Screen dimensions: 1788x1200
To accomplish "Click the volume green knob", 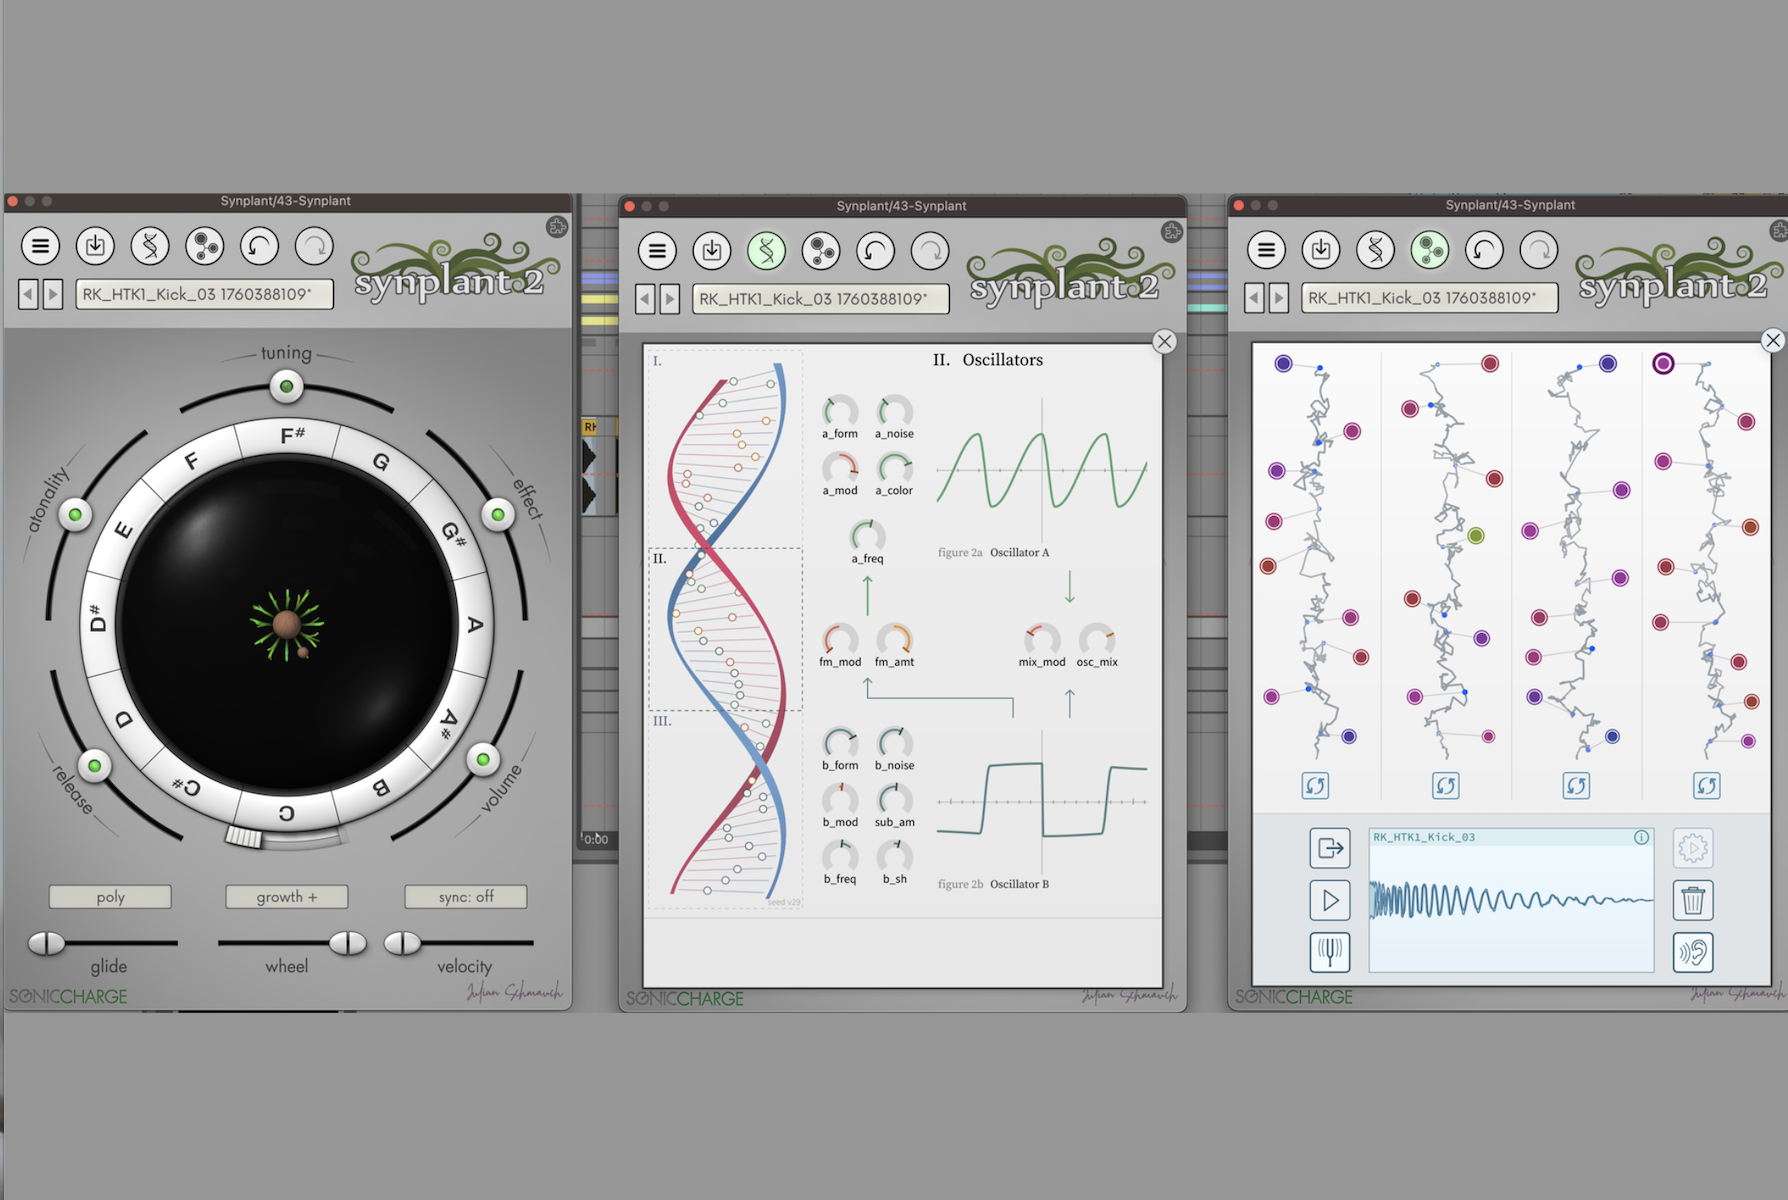I will point(483,760).
